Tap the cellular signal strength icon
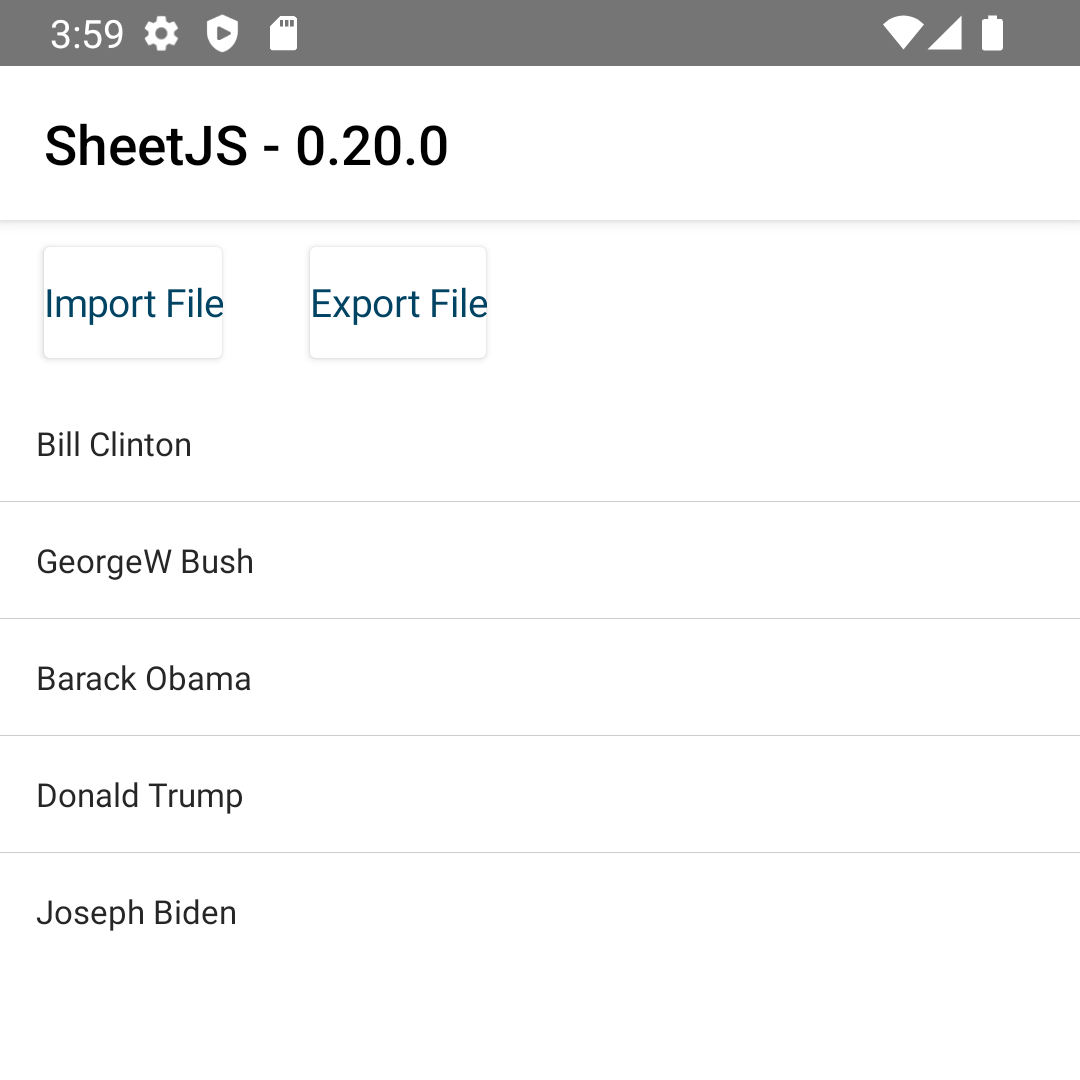 pos(945,33)
